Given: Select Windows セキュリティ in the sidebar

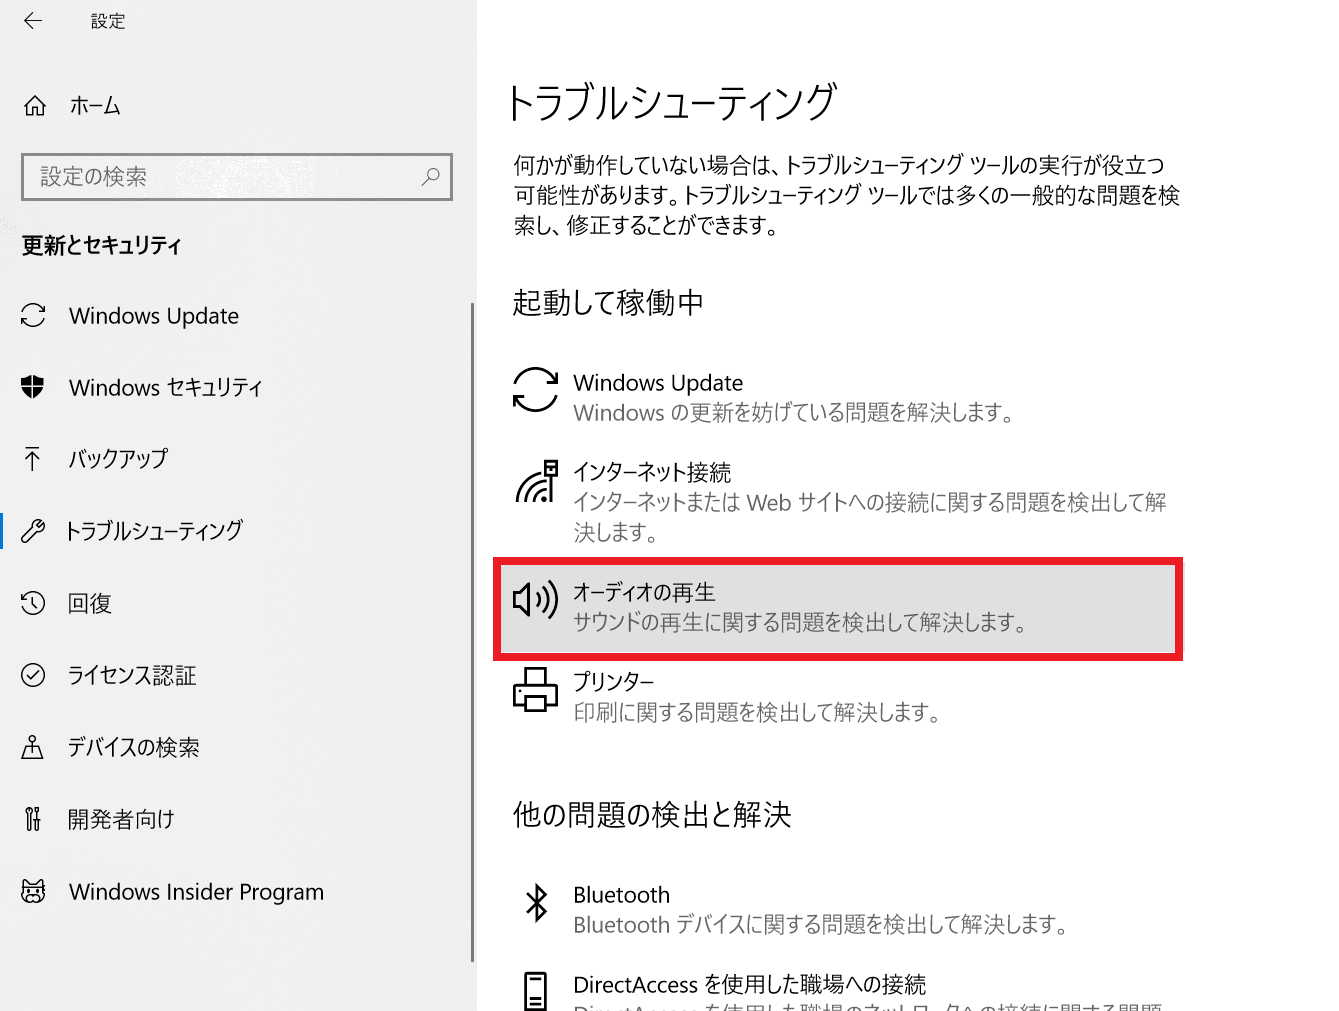Looking at the screenshot, I should click(166, 388).
